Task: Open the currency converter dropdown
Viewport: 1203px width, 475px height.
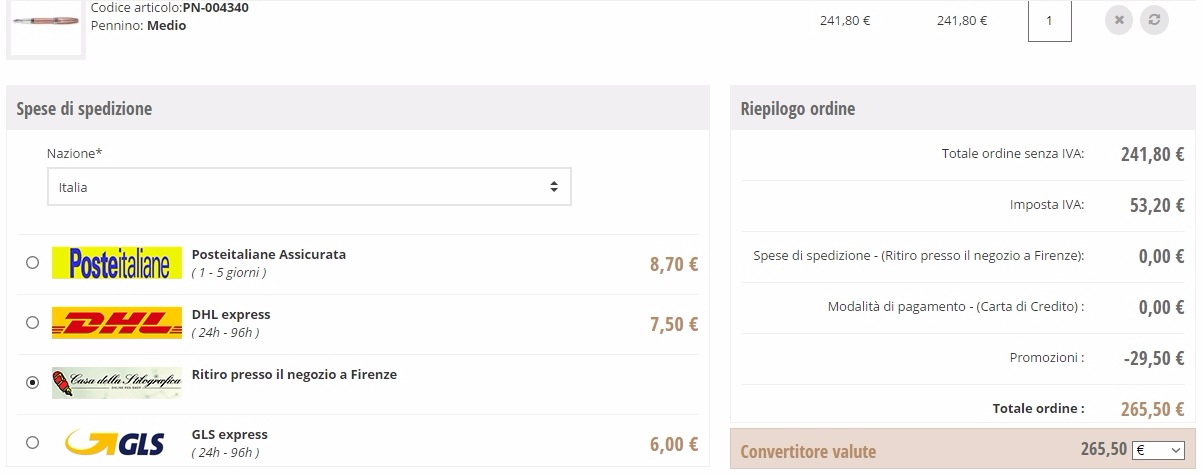Action: coord(1157,451)
